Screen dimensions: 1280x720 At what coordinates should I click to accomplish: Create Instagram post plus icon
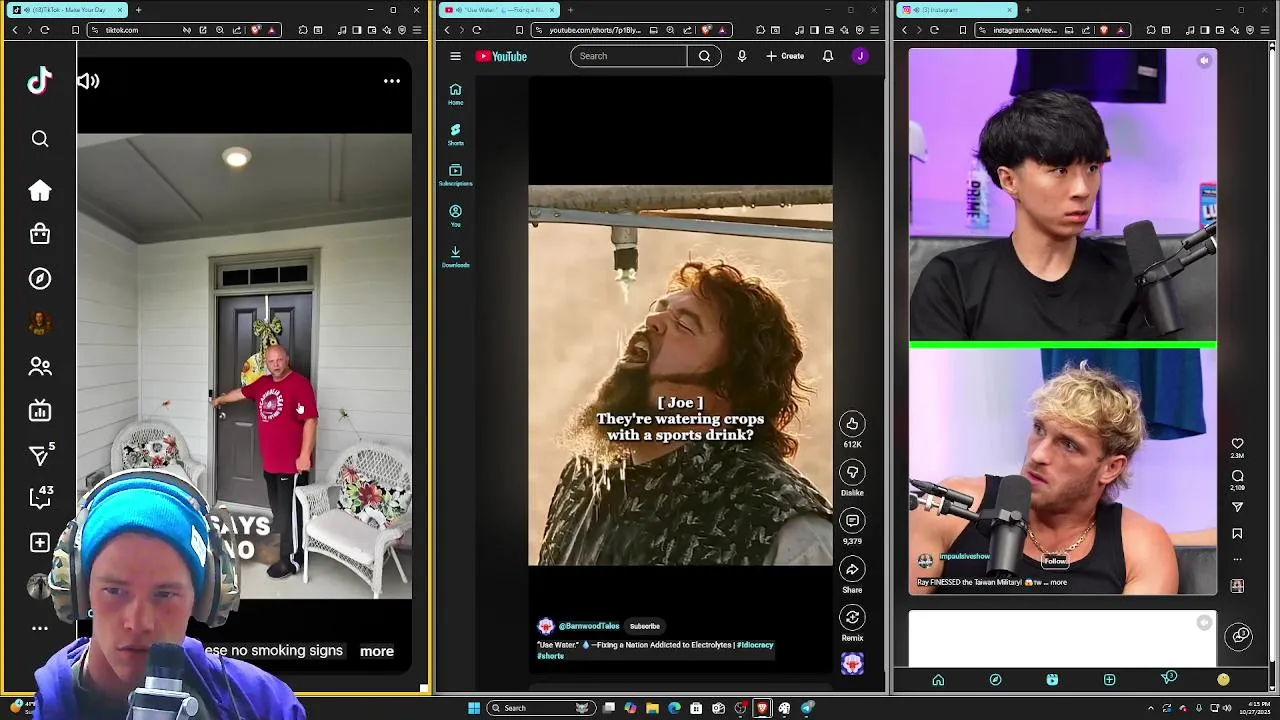pos(1109,680)
